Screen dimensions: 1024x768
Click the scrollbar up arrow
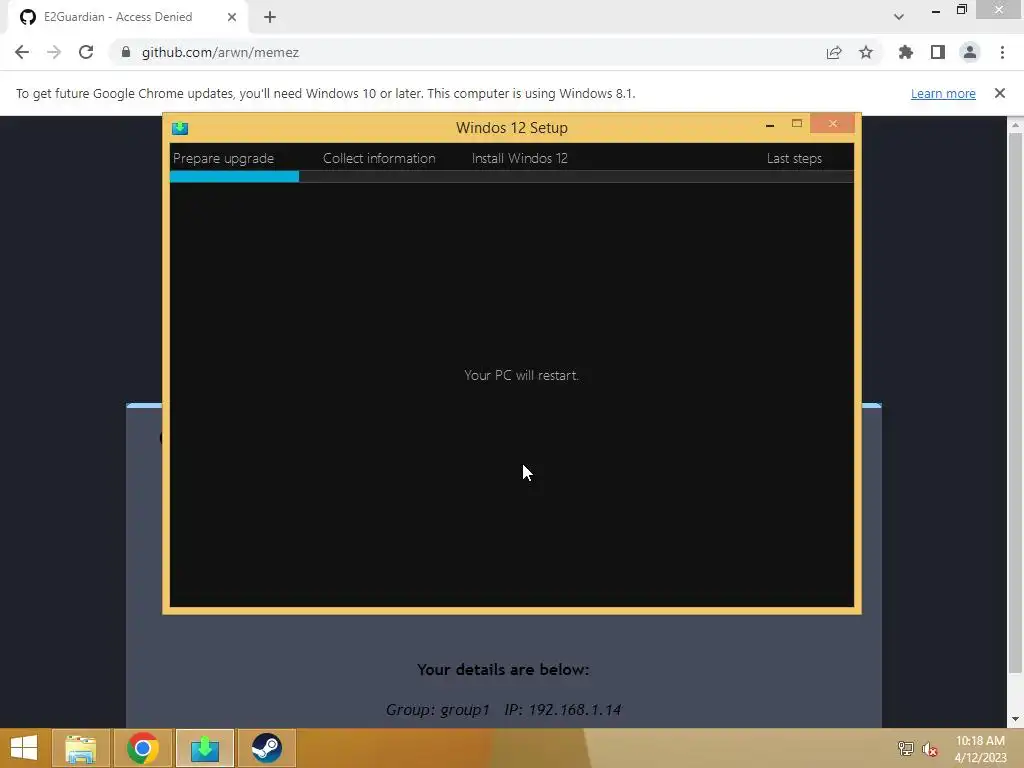(1015, 124)
